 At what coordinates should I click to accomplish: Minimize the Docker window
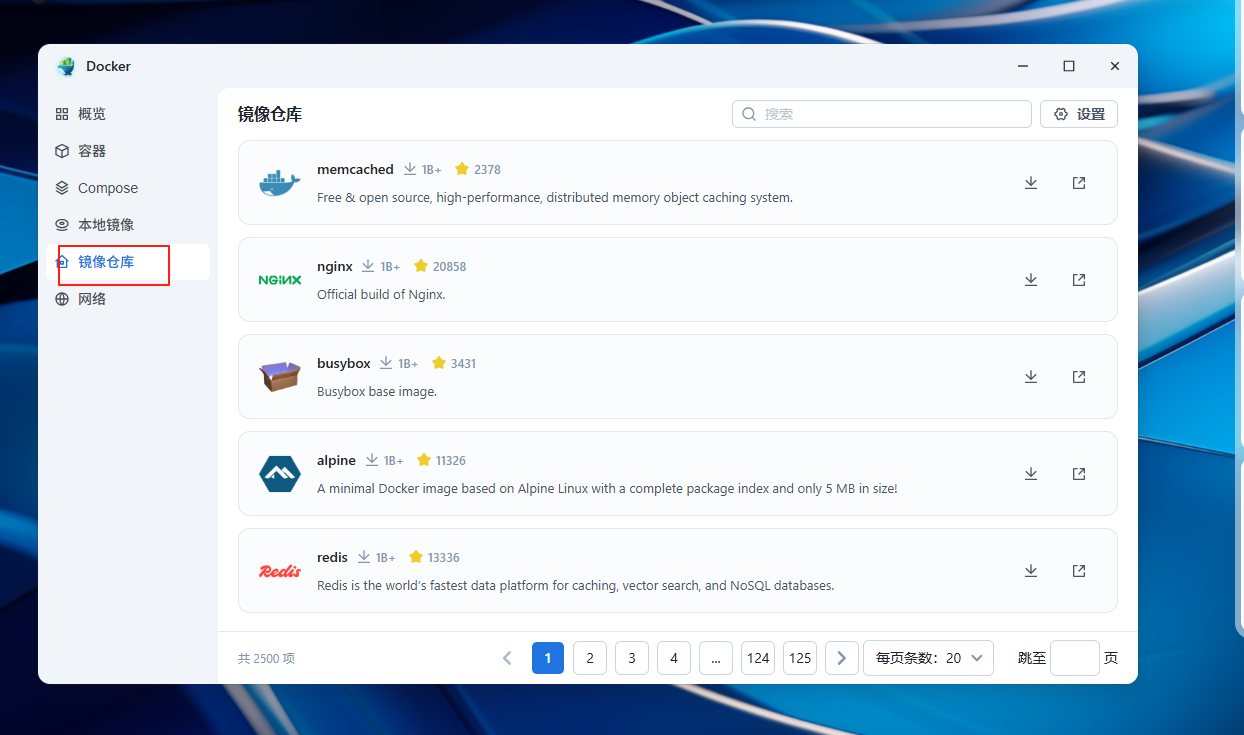(x=1023, y=66)
